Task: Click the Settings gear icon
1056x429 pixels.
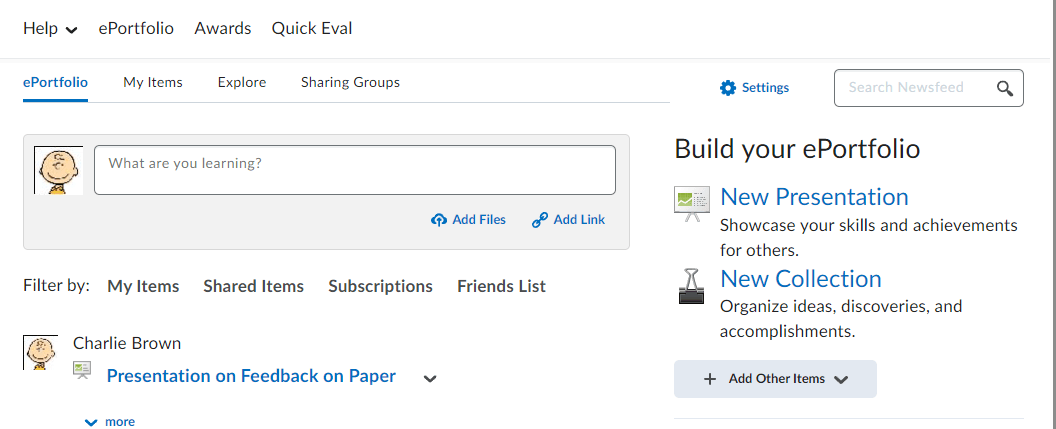Action: tap(727, 88)
